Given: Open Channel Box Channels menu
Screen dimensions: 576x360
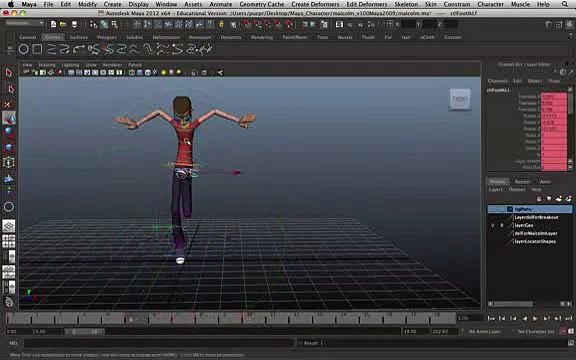Looking at the screenshot, I should (497, 81).
